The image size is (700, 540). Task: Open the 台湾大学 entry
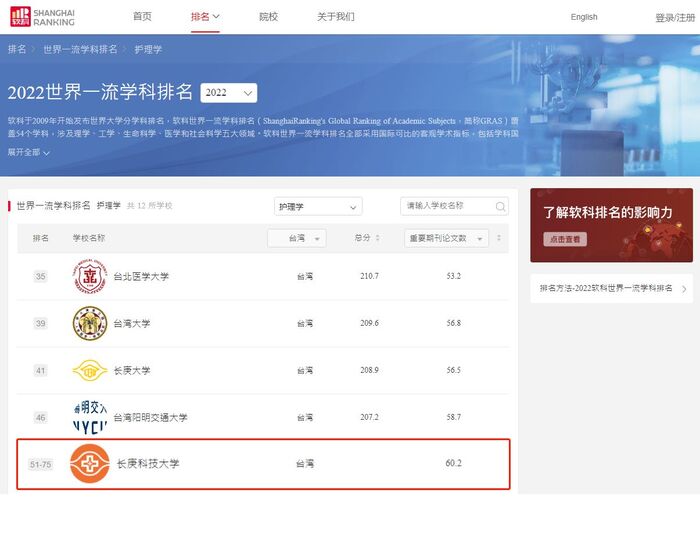pyautogui.click(x=132, y=324)
